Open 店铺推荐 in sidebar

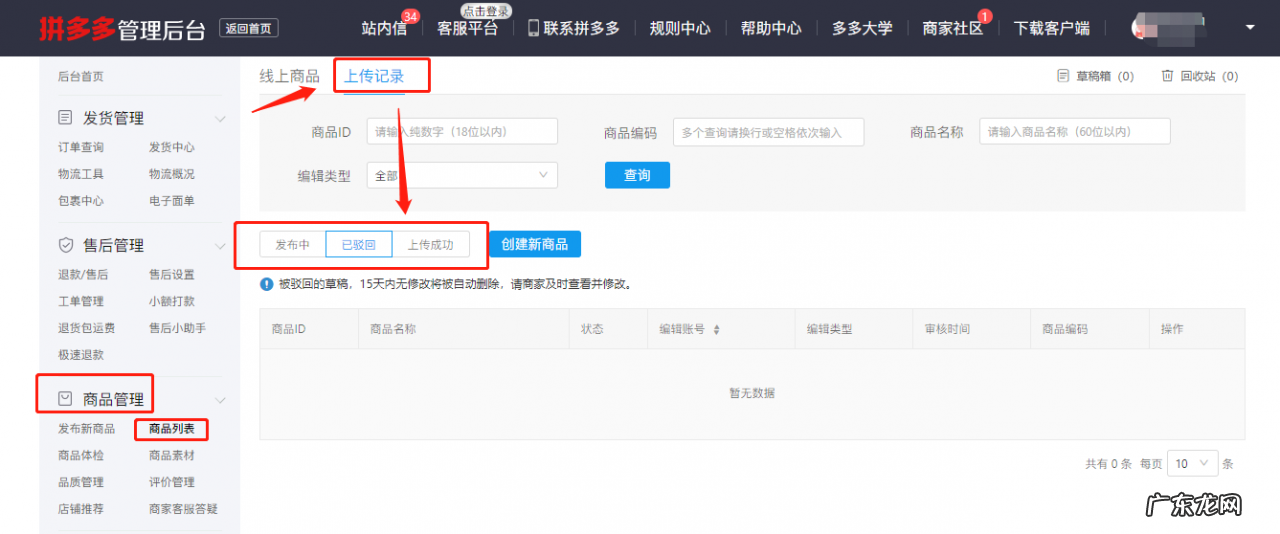81,509
